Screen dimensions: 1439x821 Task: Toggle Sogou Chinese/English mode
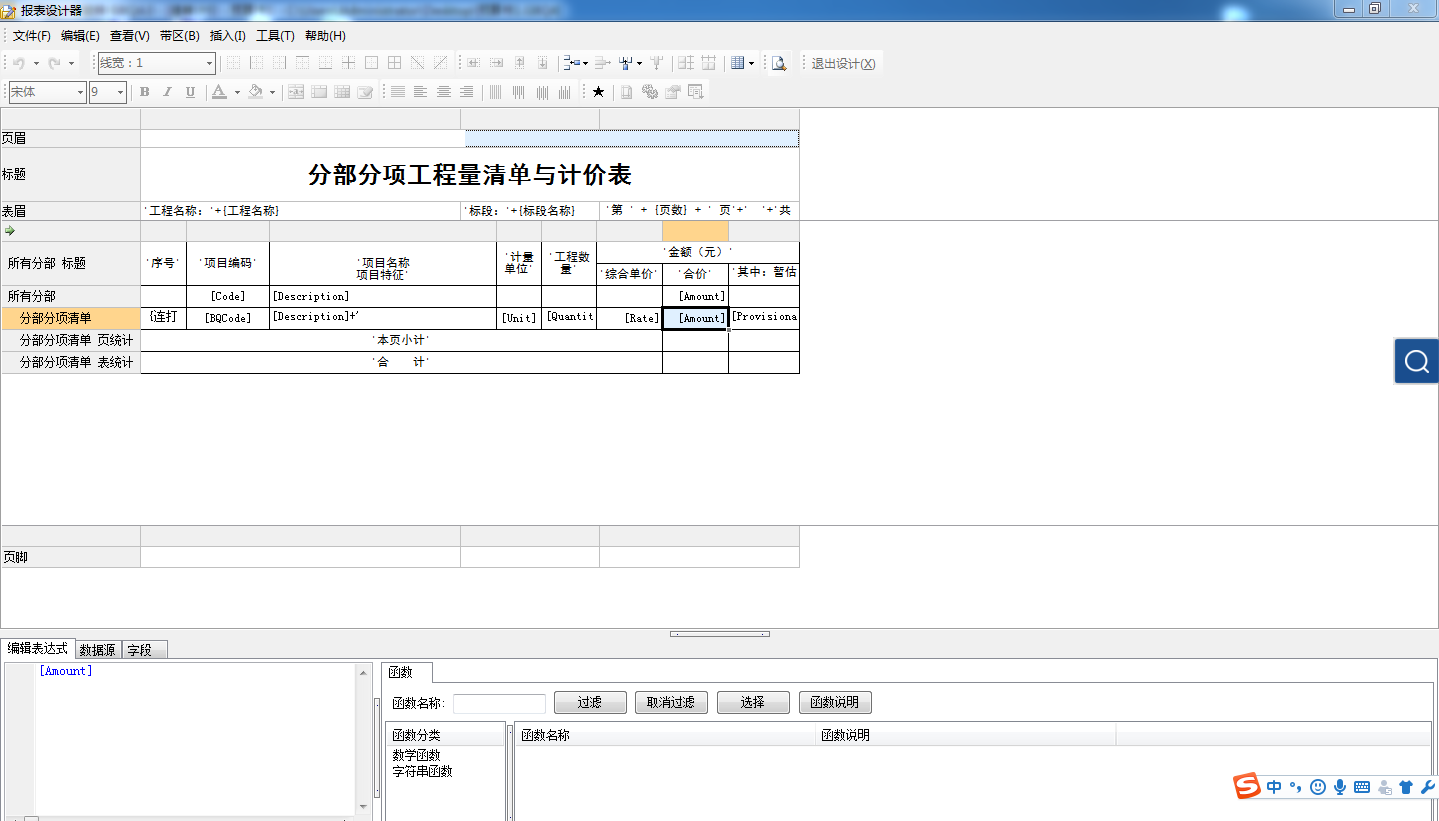[1274, 787]
